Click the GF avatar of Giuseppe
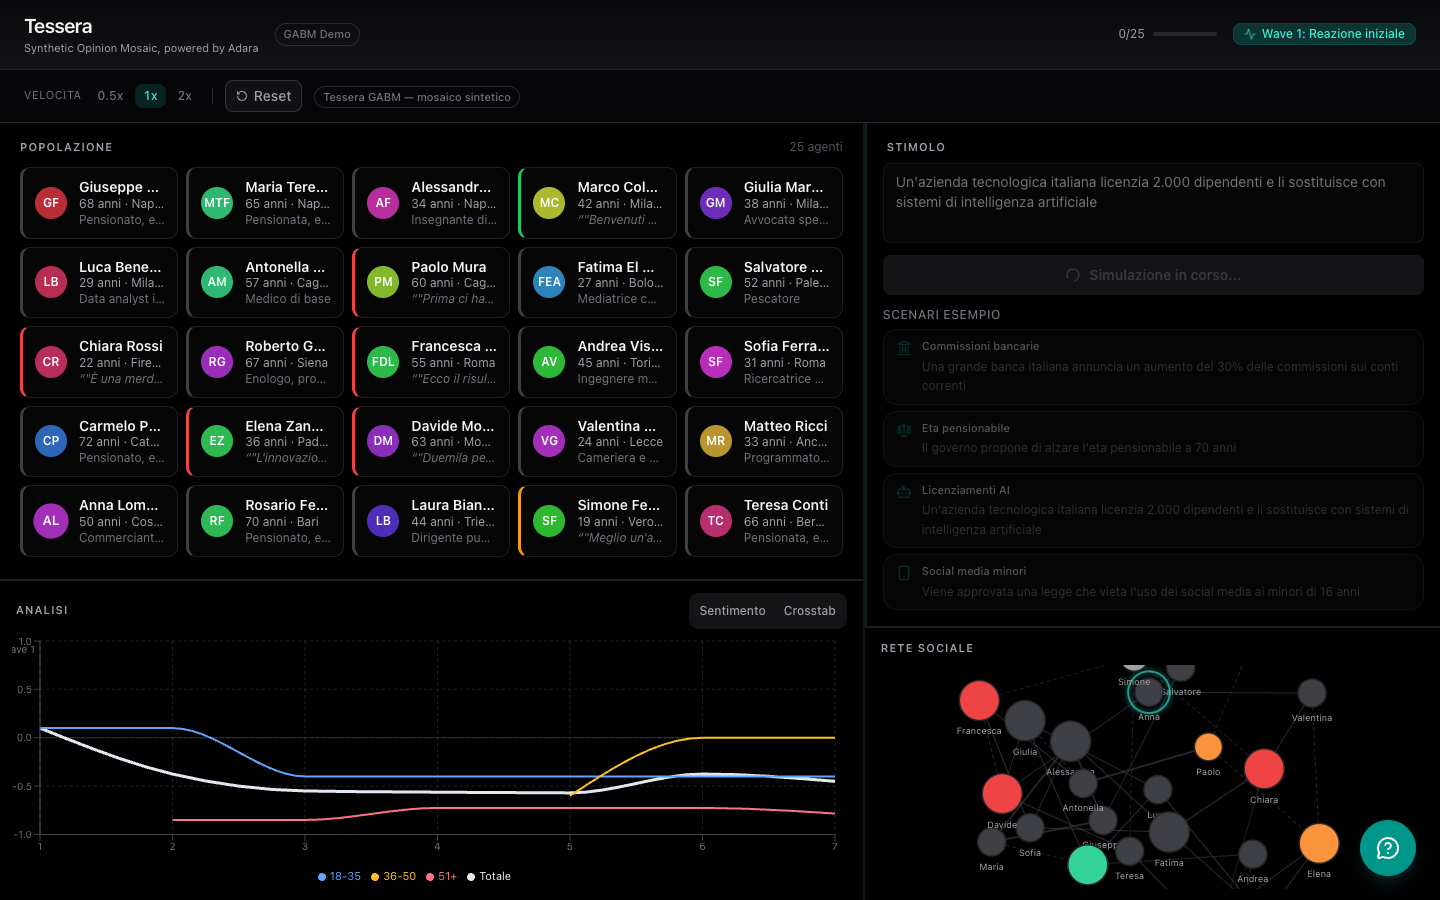 (51, 203)
